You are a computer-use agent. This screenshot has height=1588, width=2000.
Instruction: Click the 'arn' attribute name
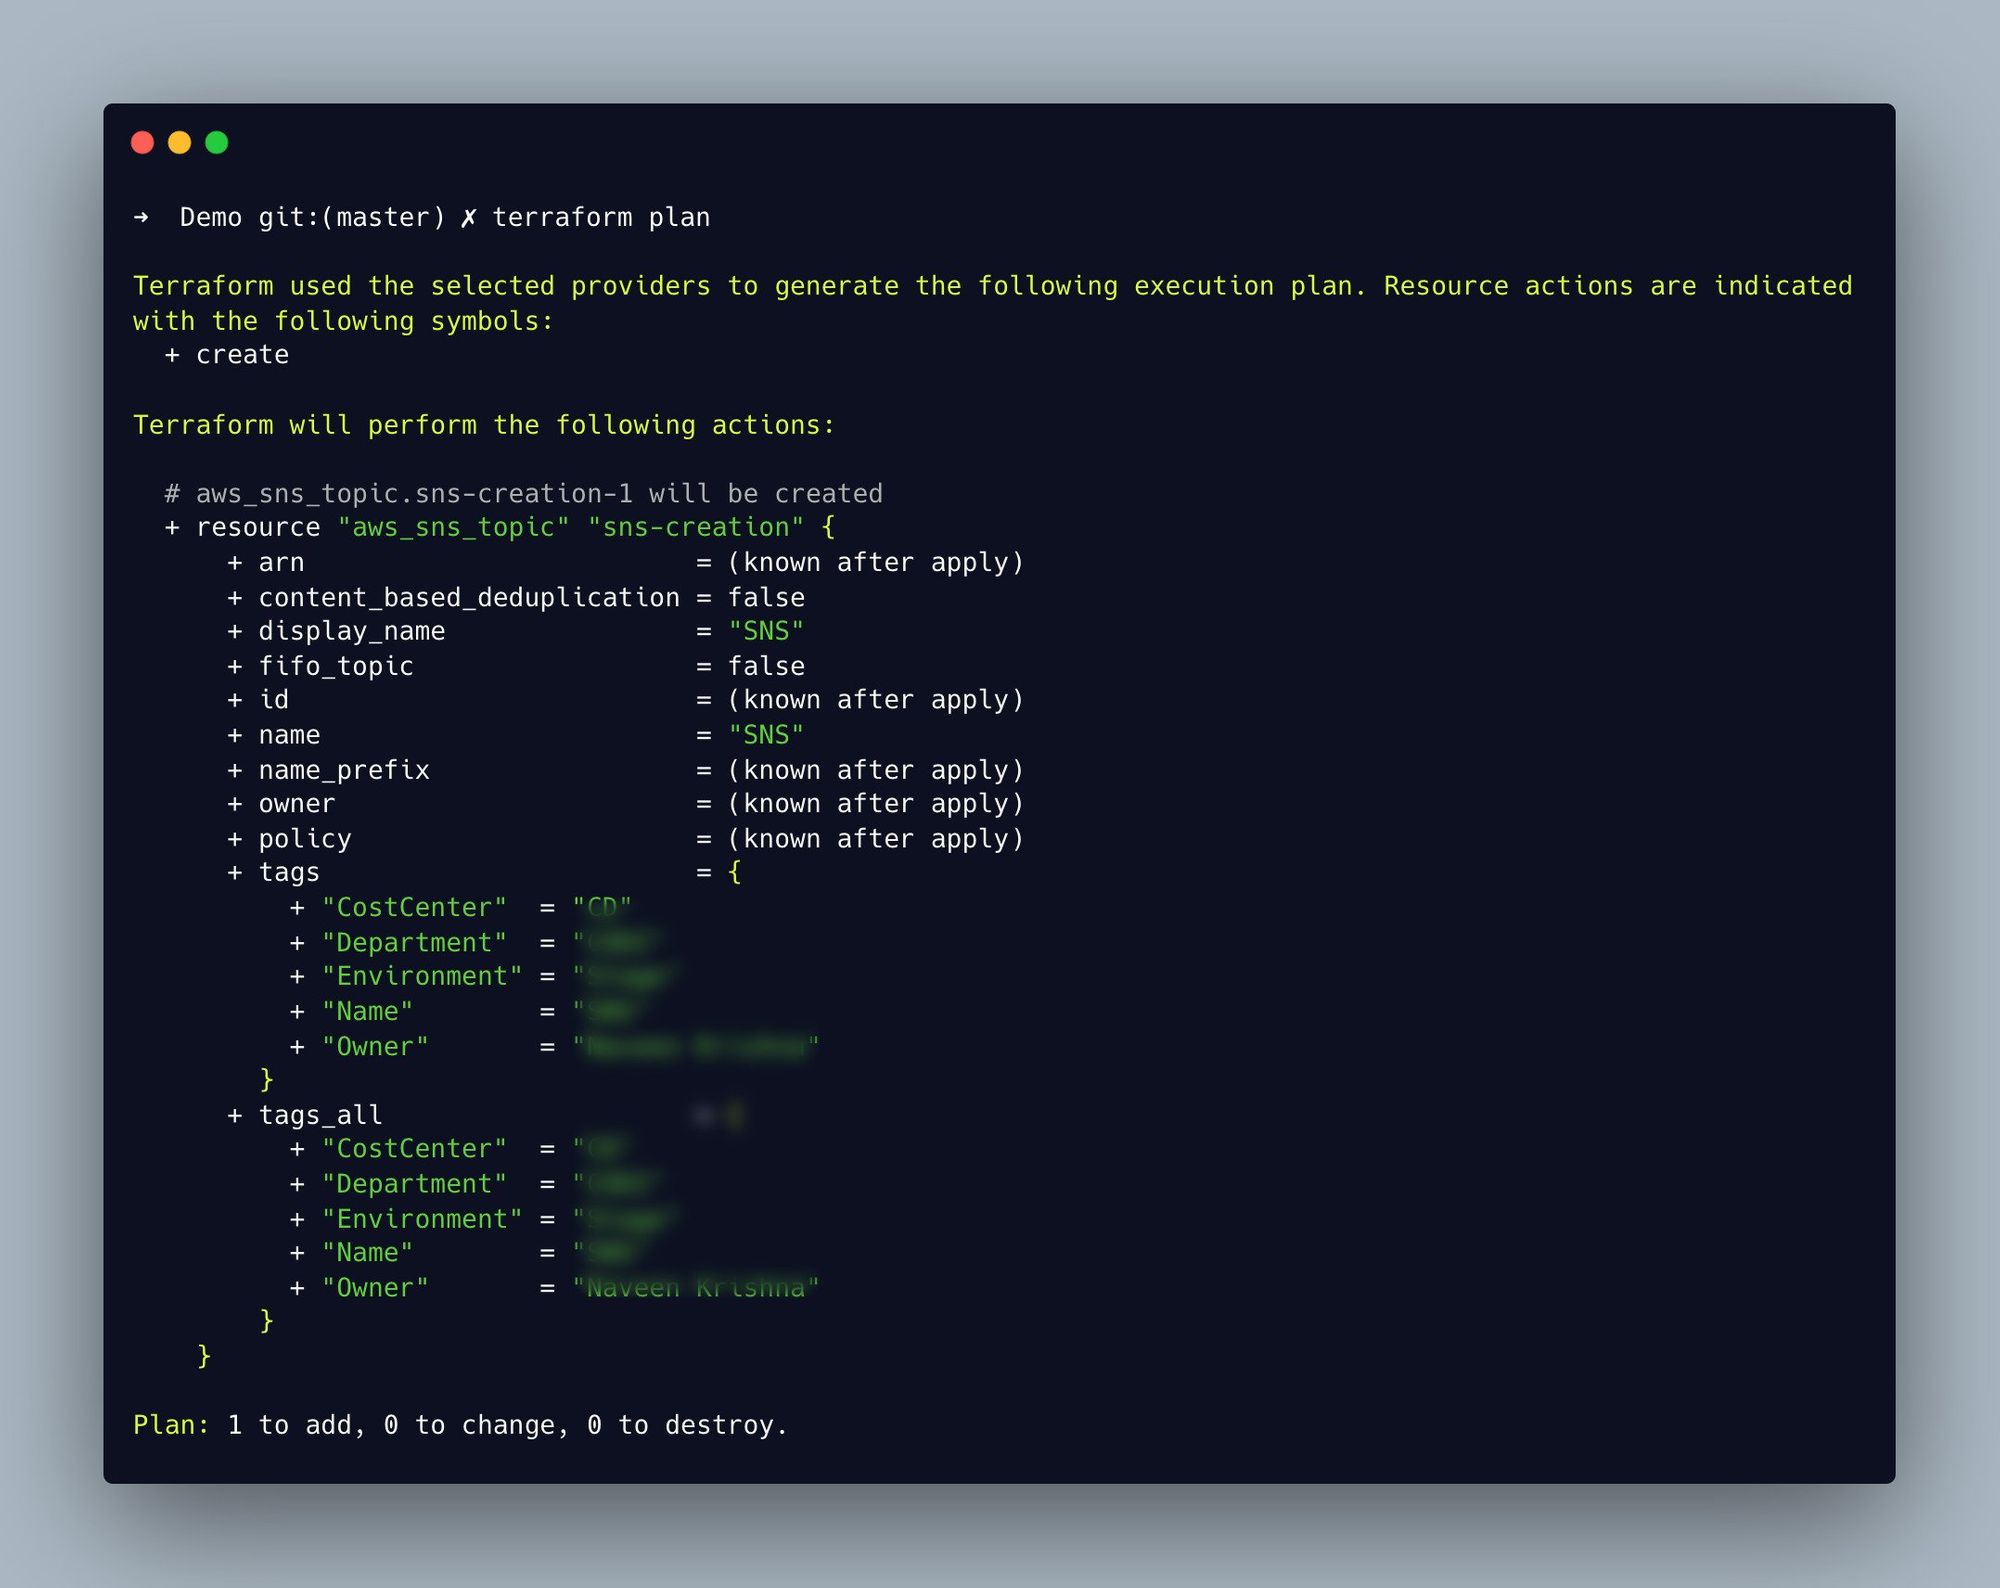point(281,563)
